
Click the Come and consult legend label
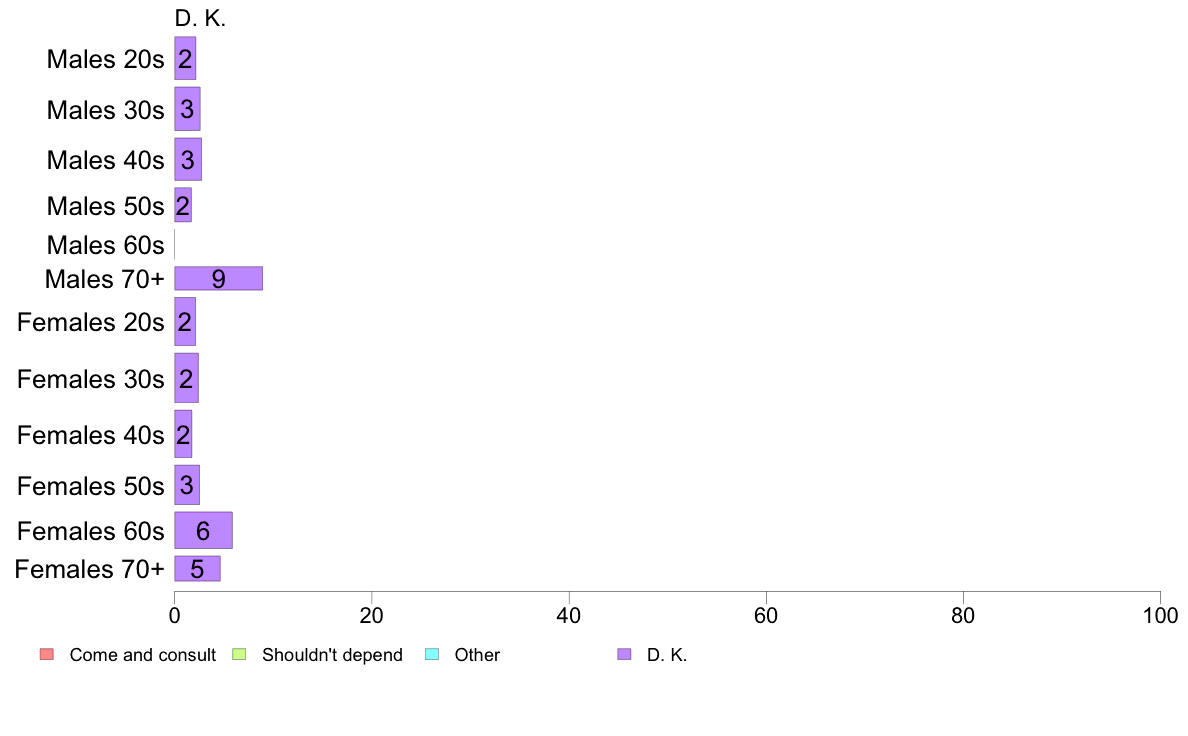pyautogui.click(x=142, y=655)
